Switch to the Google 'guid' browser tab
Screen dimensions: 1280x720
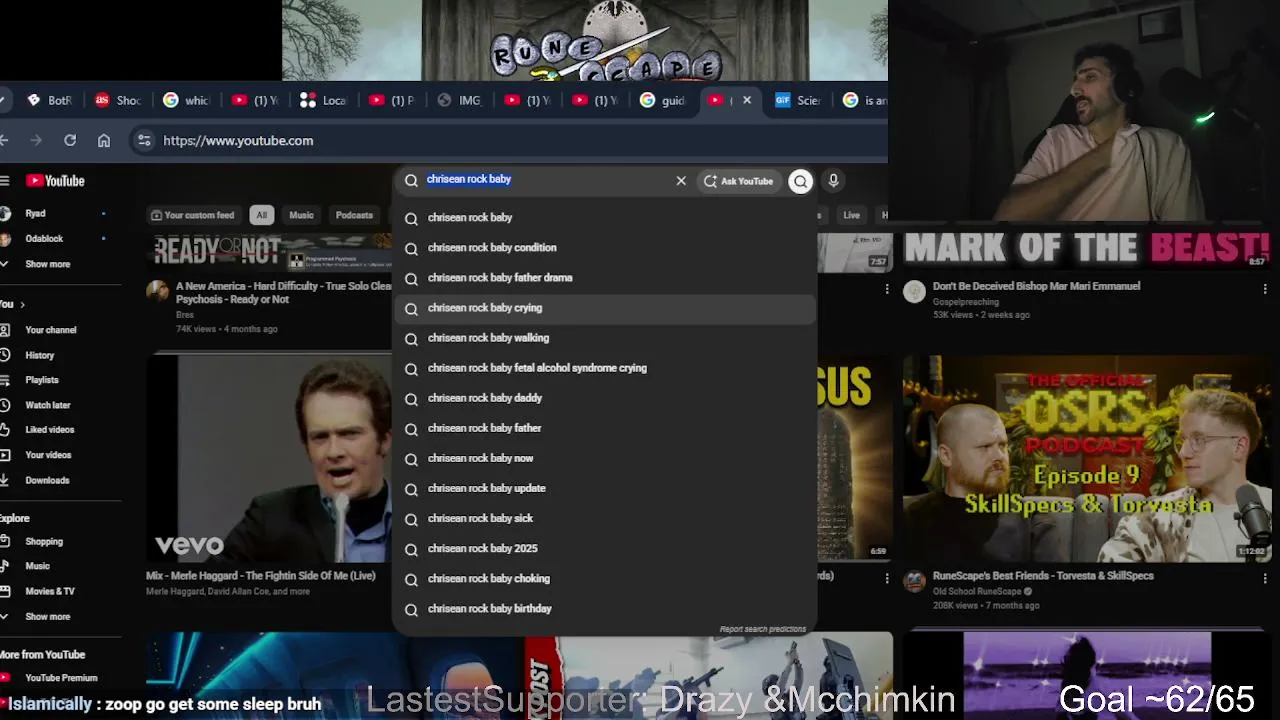[663, 100]
